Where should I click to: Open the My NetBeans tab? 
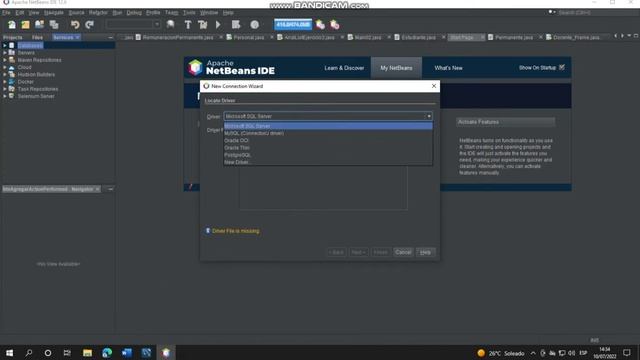click(396, 68)
